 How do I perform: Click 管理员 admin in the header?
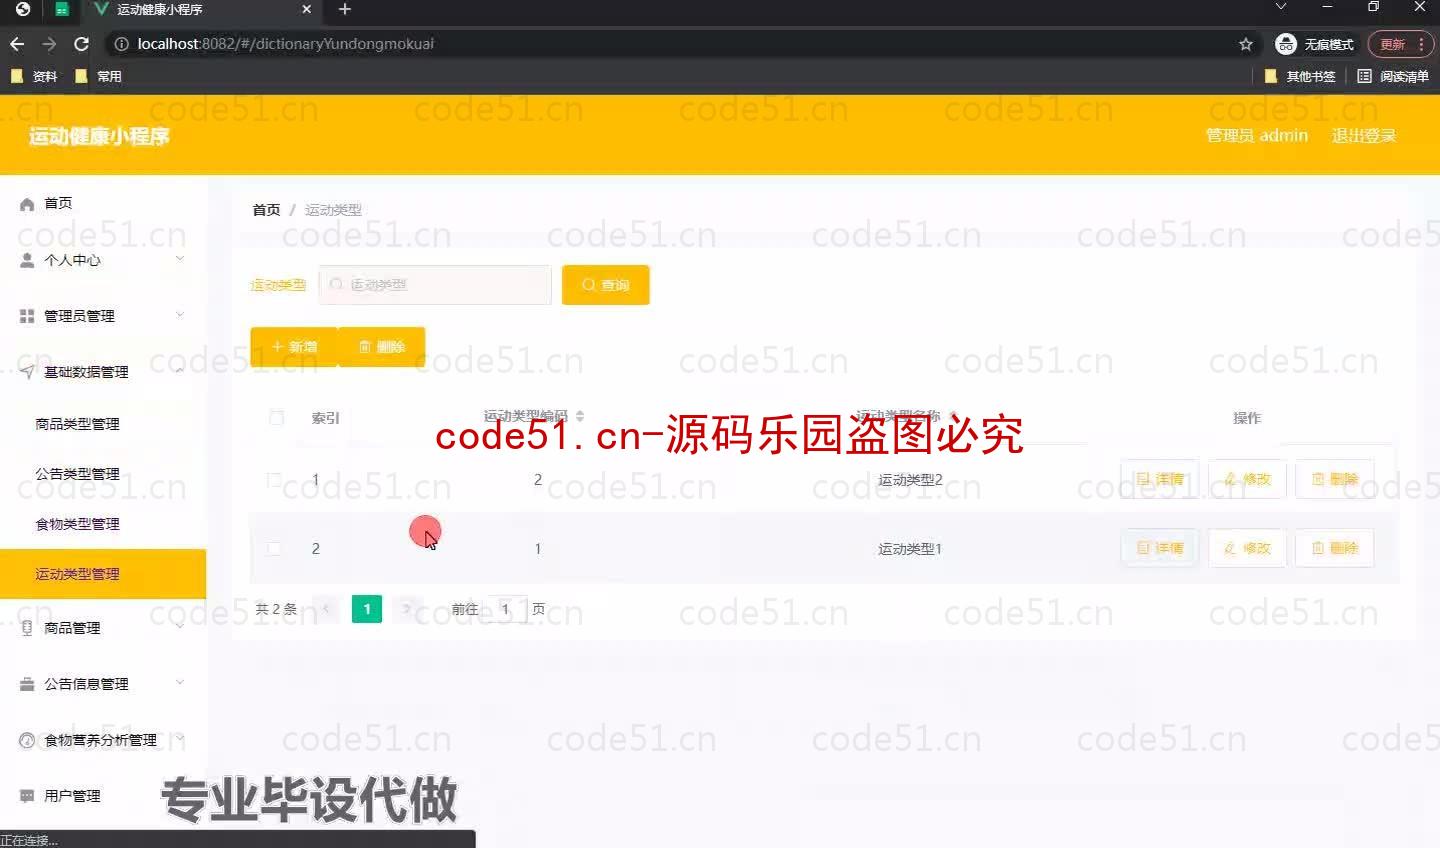click(x=1257, y=136)
